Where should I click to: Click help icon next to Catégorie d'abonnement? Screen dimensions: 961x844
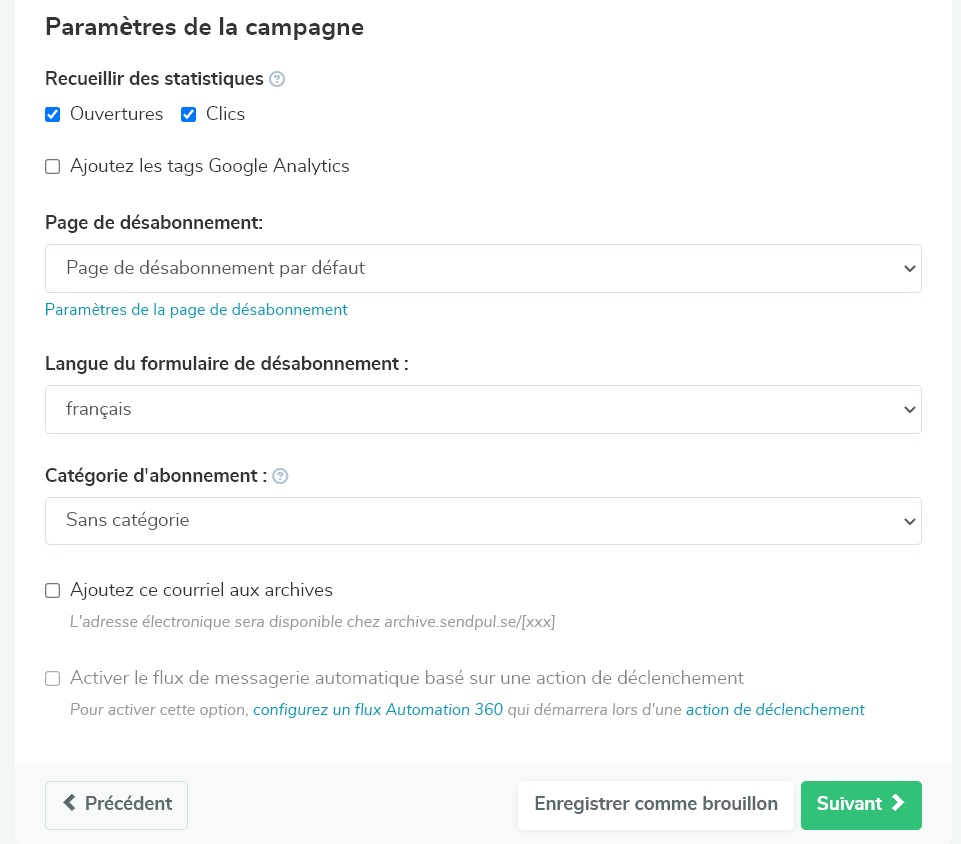click(x=280, y=477)
